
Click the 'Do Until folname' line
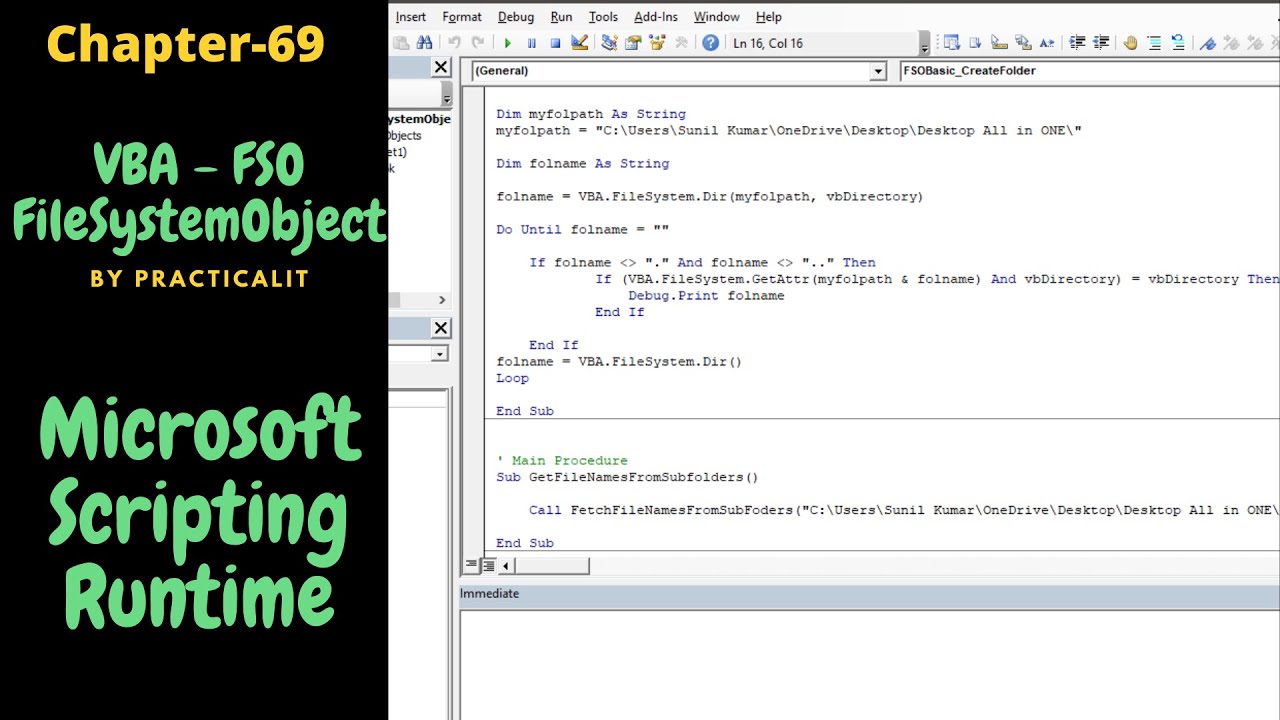(583, 229)
